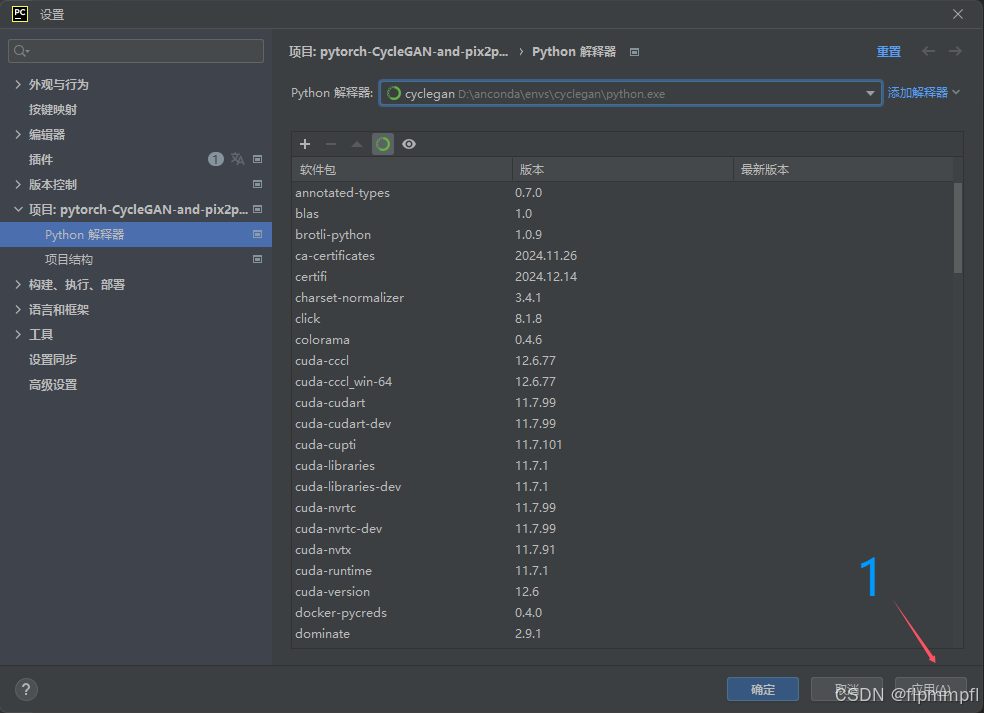
Task: Click the help question mark button
Action: 26,690
